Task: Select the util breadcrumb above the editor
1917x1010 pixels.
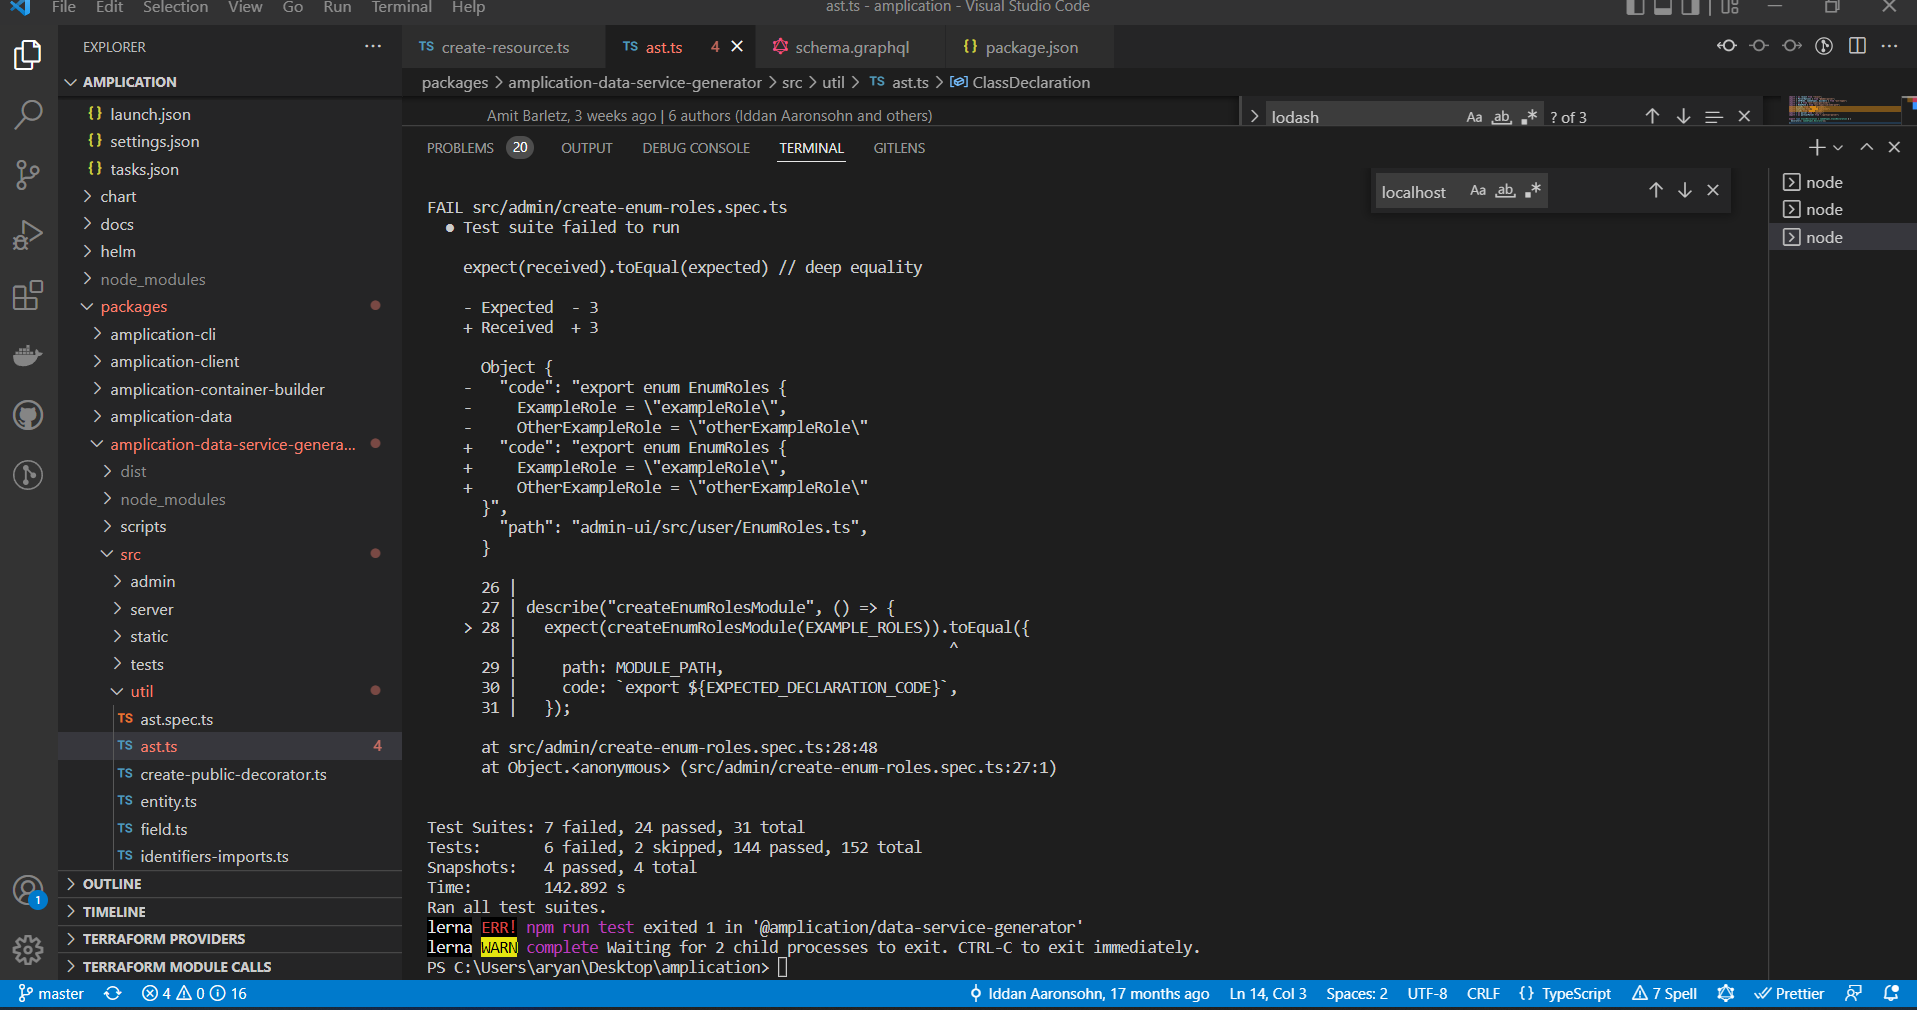Action: coord(833,82)
